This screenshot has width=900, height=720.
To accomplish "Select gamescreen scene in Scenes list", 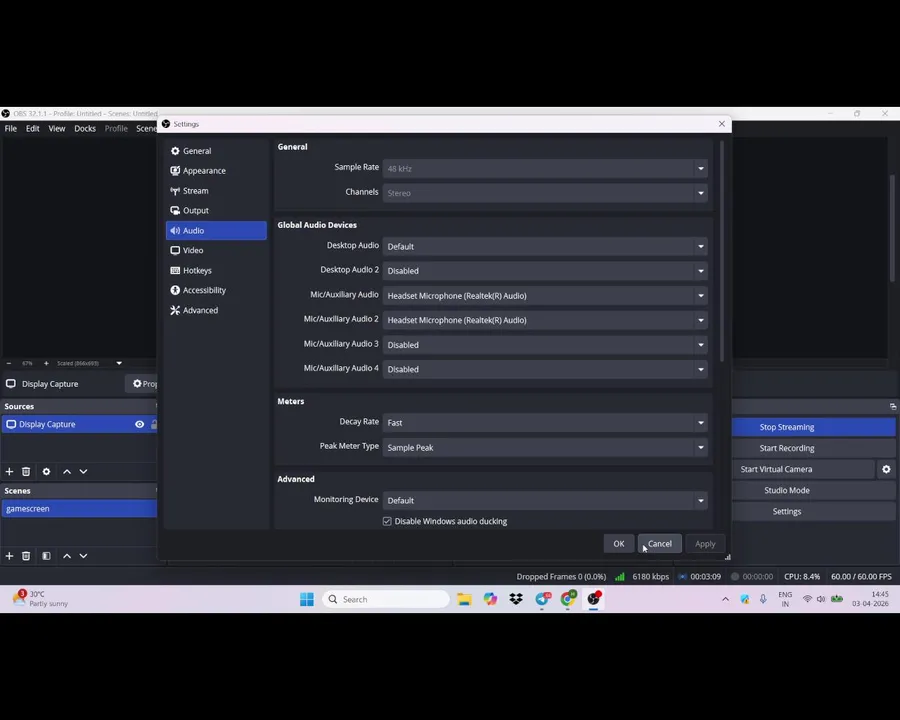I will tap(79, 509).
